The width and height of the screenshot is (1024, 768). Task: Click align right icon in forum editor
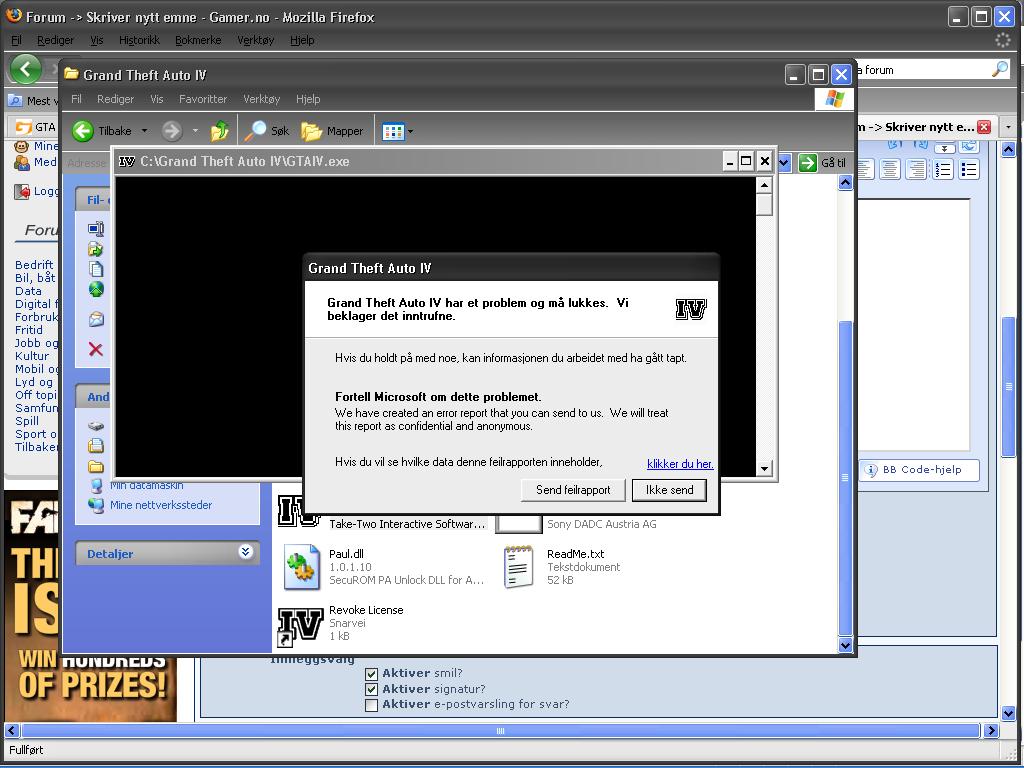[x=916, y=170]
